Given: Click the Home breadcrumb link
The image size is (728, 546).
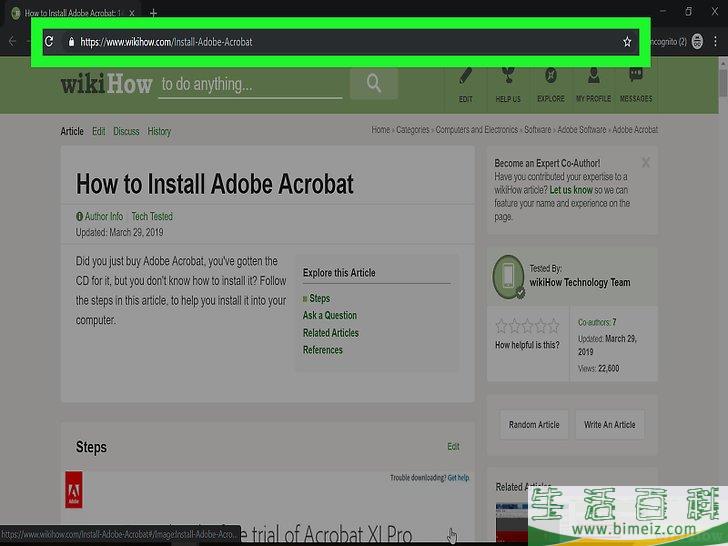Looking at the screenshot, I should [381, 130].
